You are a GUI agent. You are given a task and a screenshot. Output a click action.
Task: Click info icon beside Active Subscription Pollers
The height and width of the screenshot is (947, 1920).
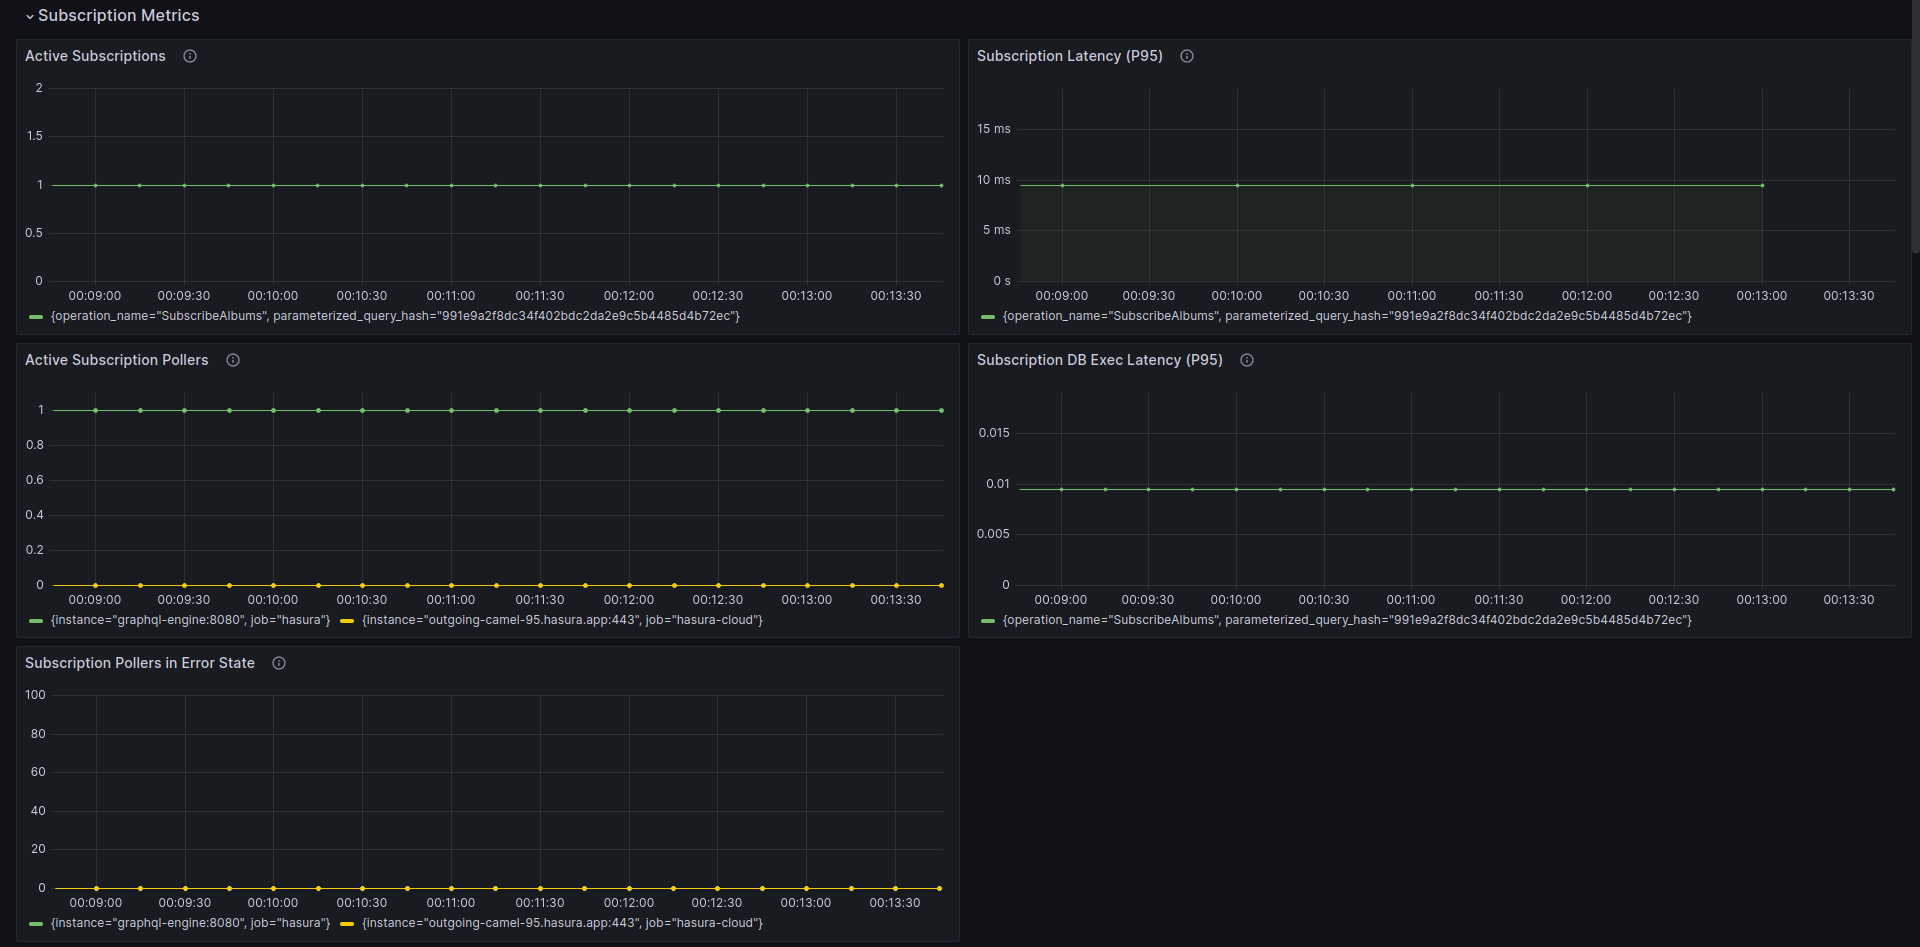[233, 360]
